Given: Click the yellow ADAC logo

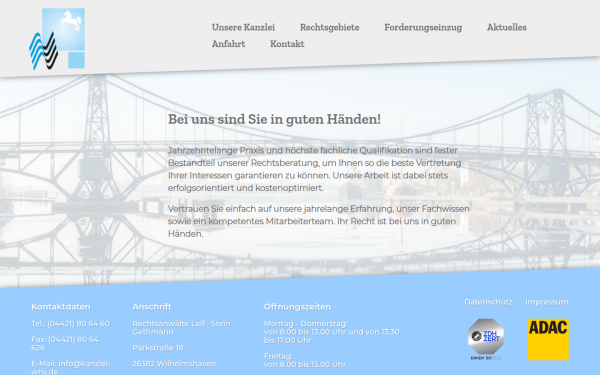Looking at the screenshot, I should 548,339.
